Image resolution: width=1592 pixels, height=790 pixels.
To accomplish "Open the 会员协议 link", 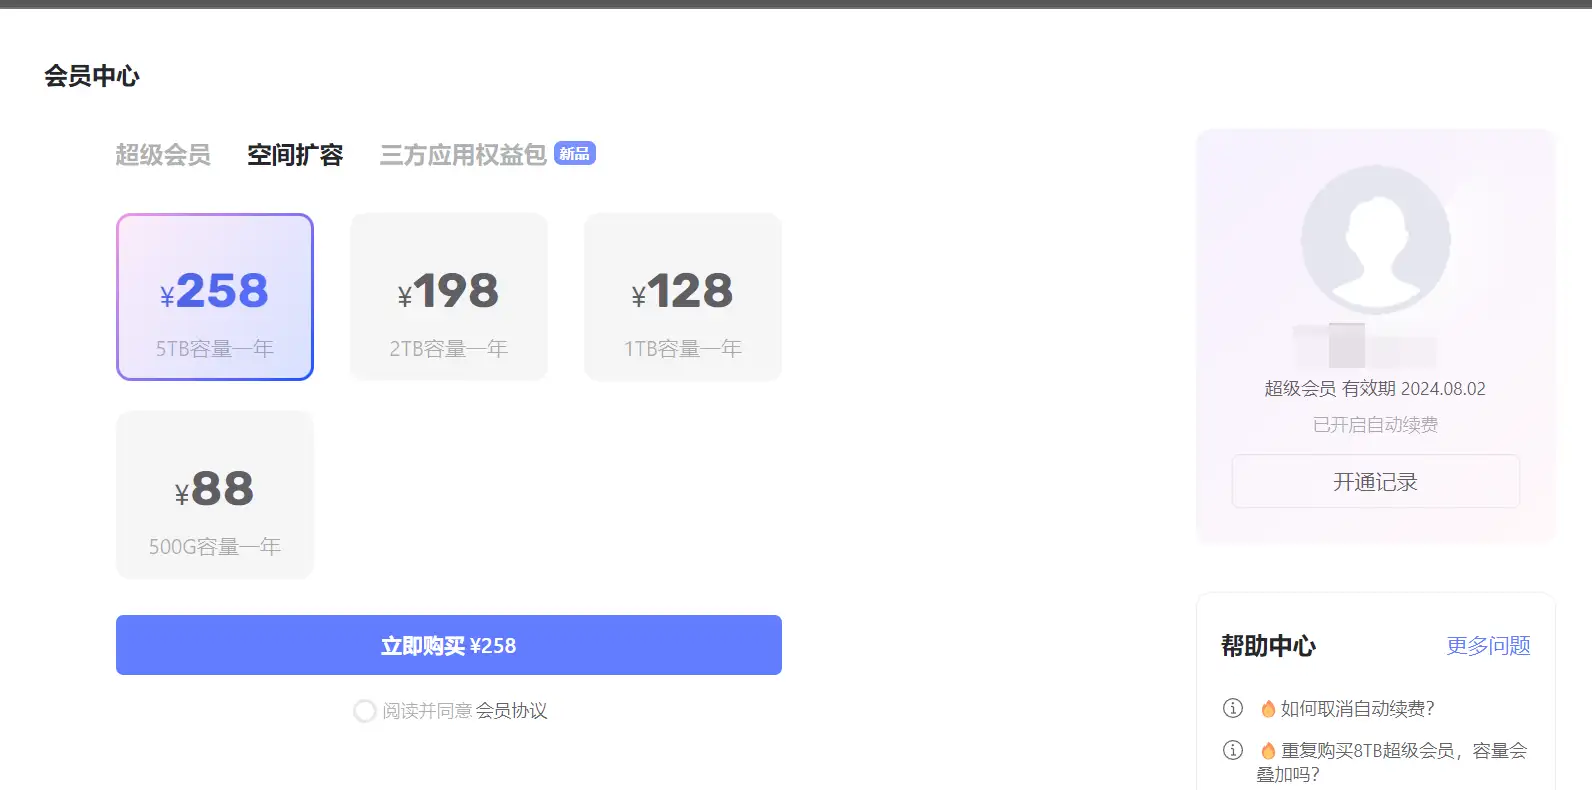I will (x=511, y=711).
